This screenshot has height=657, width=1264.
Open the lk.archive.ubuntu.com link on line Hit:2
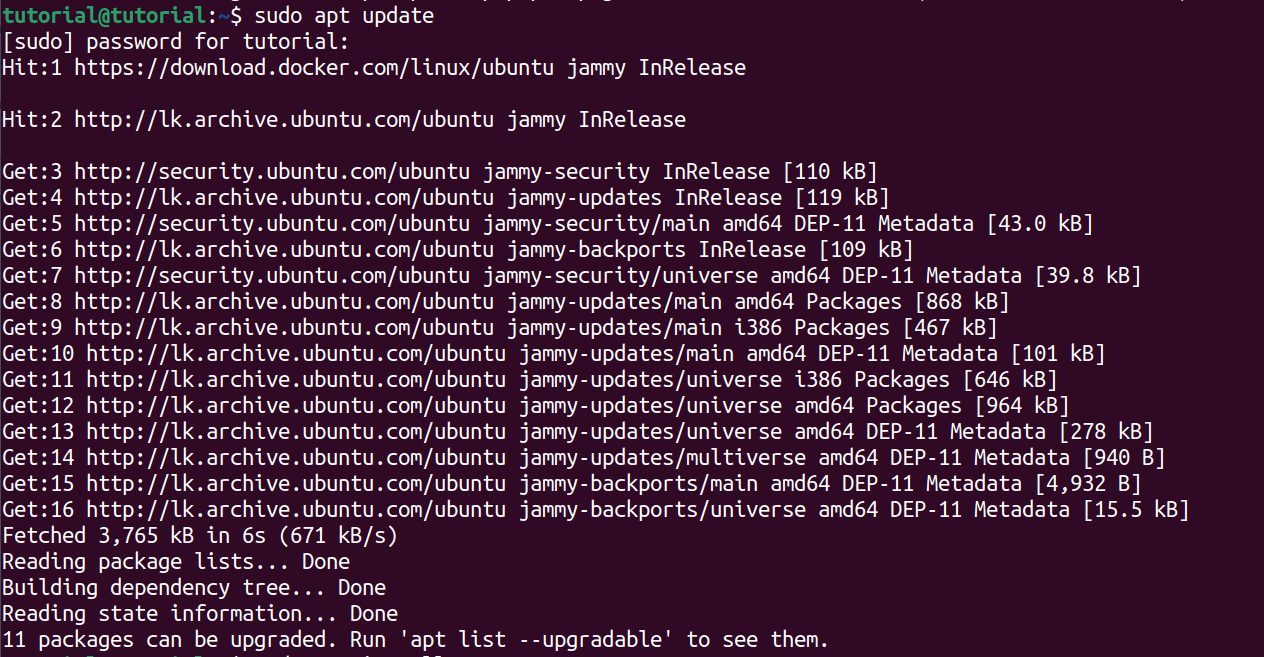[290, 119]
